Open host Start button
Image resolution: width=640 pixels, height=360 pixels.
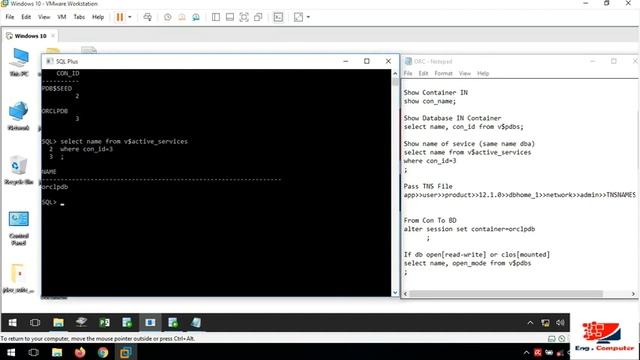point(11,352)
